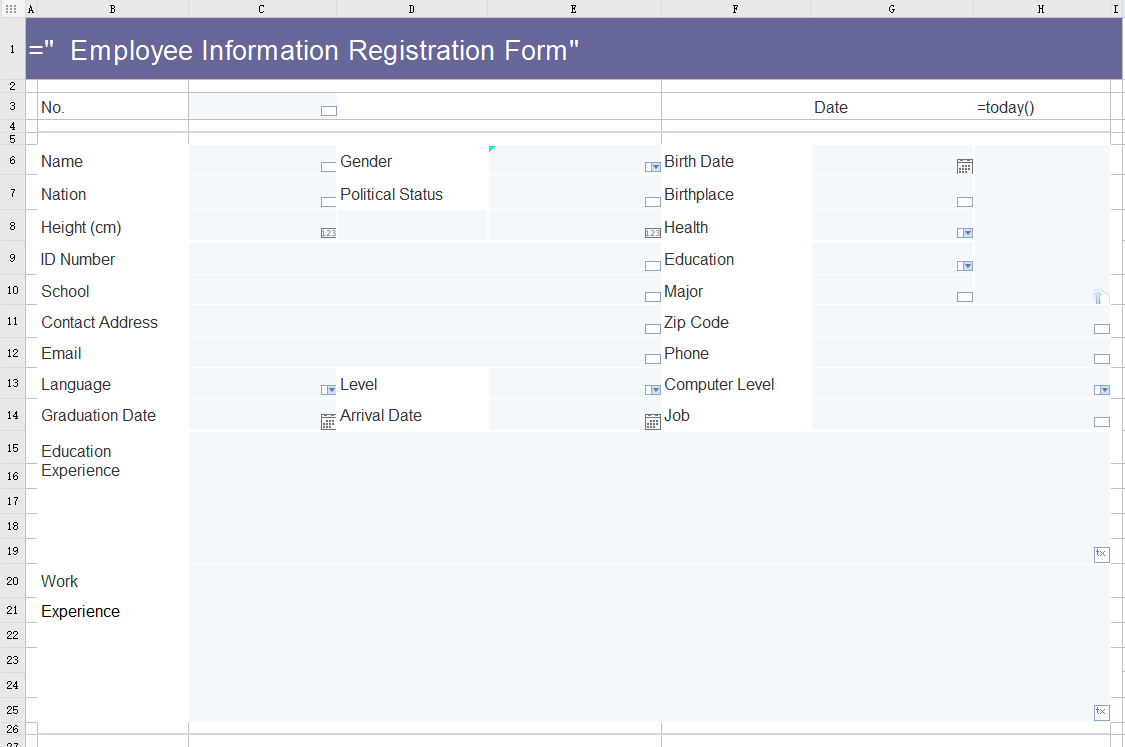1125x747 pixels.
Task: Expand the Health dropdown list
Action: click(964, 232)
